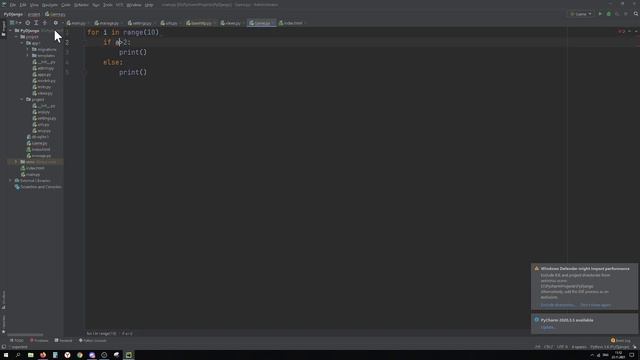Select asgi.py in the project tree
Viewport: 640px width, 360px height.
41,112
